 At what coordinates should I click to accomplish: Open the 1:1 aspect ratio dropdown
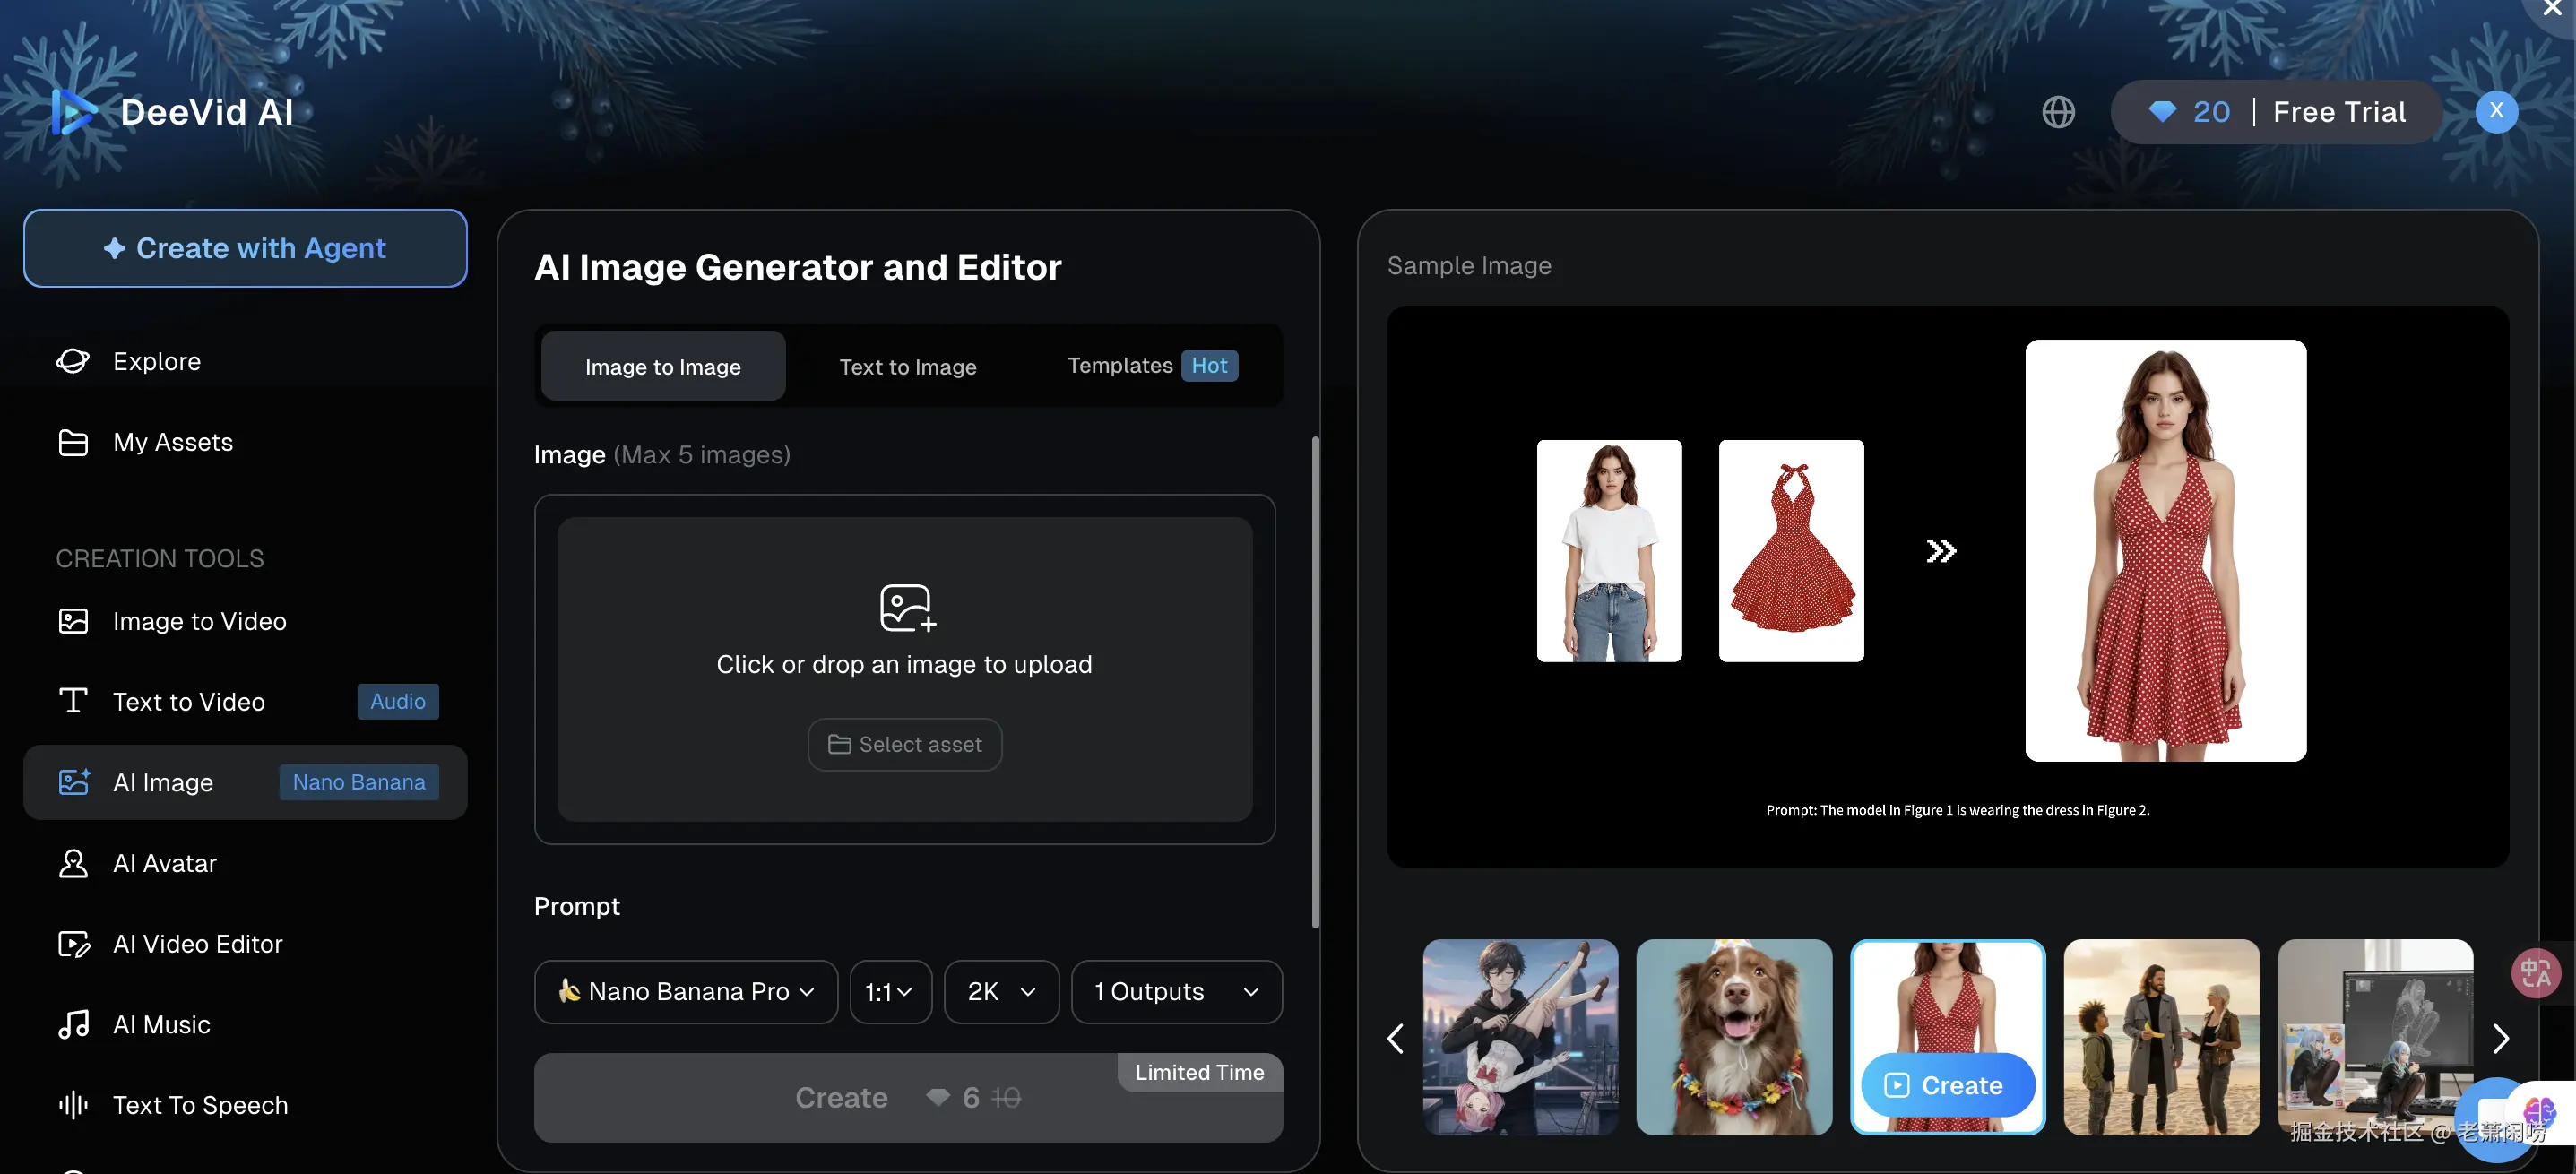[890, 991]
